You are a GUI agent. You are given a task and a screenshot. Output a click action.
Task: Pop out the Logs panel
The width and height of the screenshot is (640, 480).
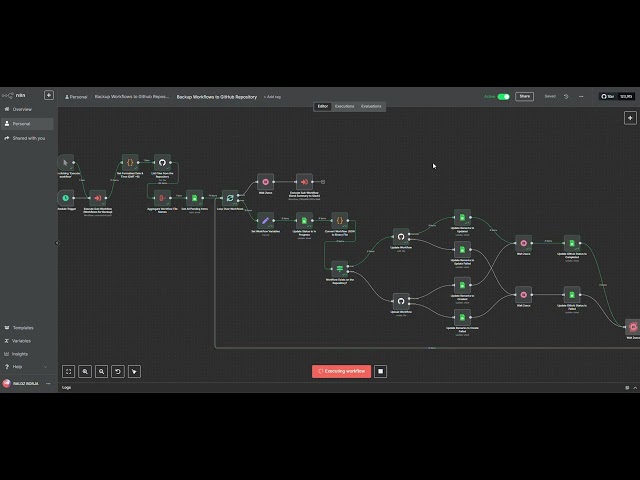627,388
